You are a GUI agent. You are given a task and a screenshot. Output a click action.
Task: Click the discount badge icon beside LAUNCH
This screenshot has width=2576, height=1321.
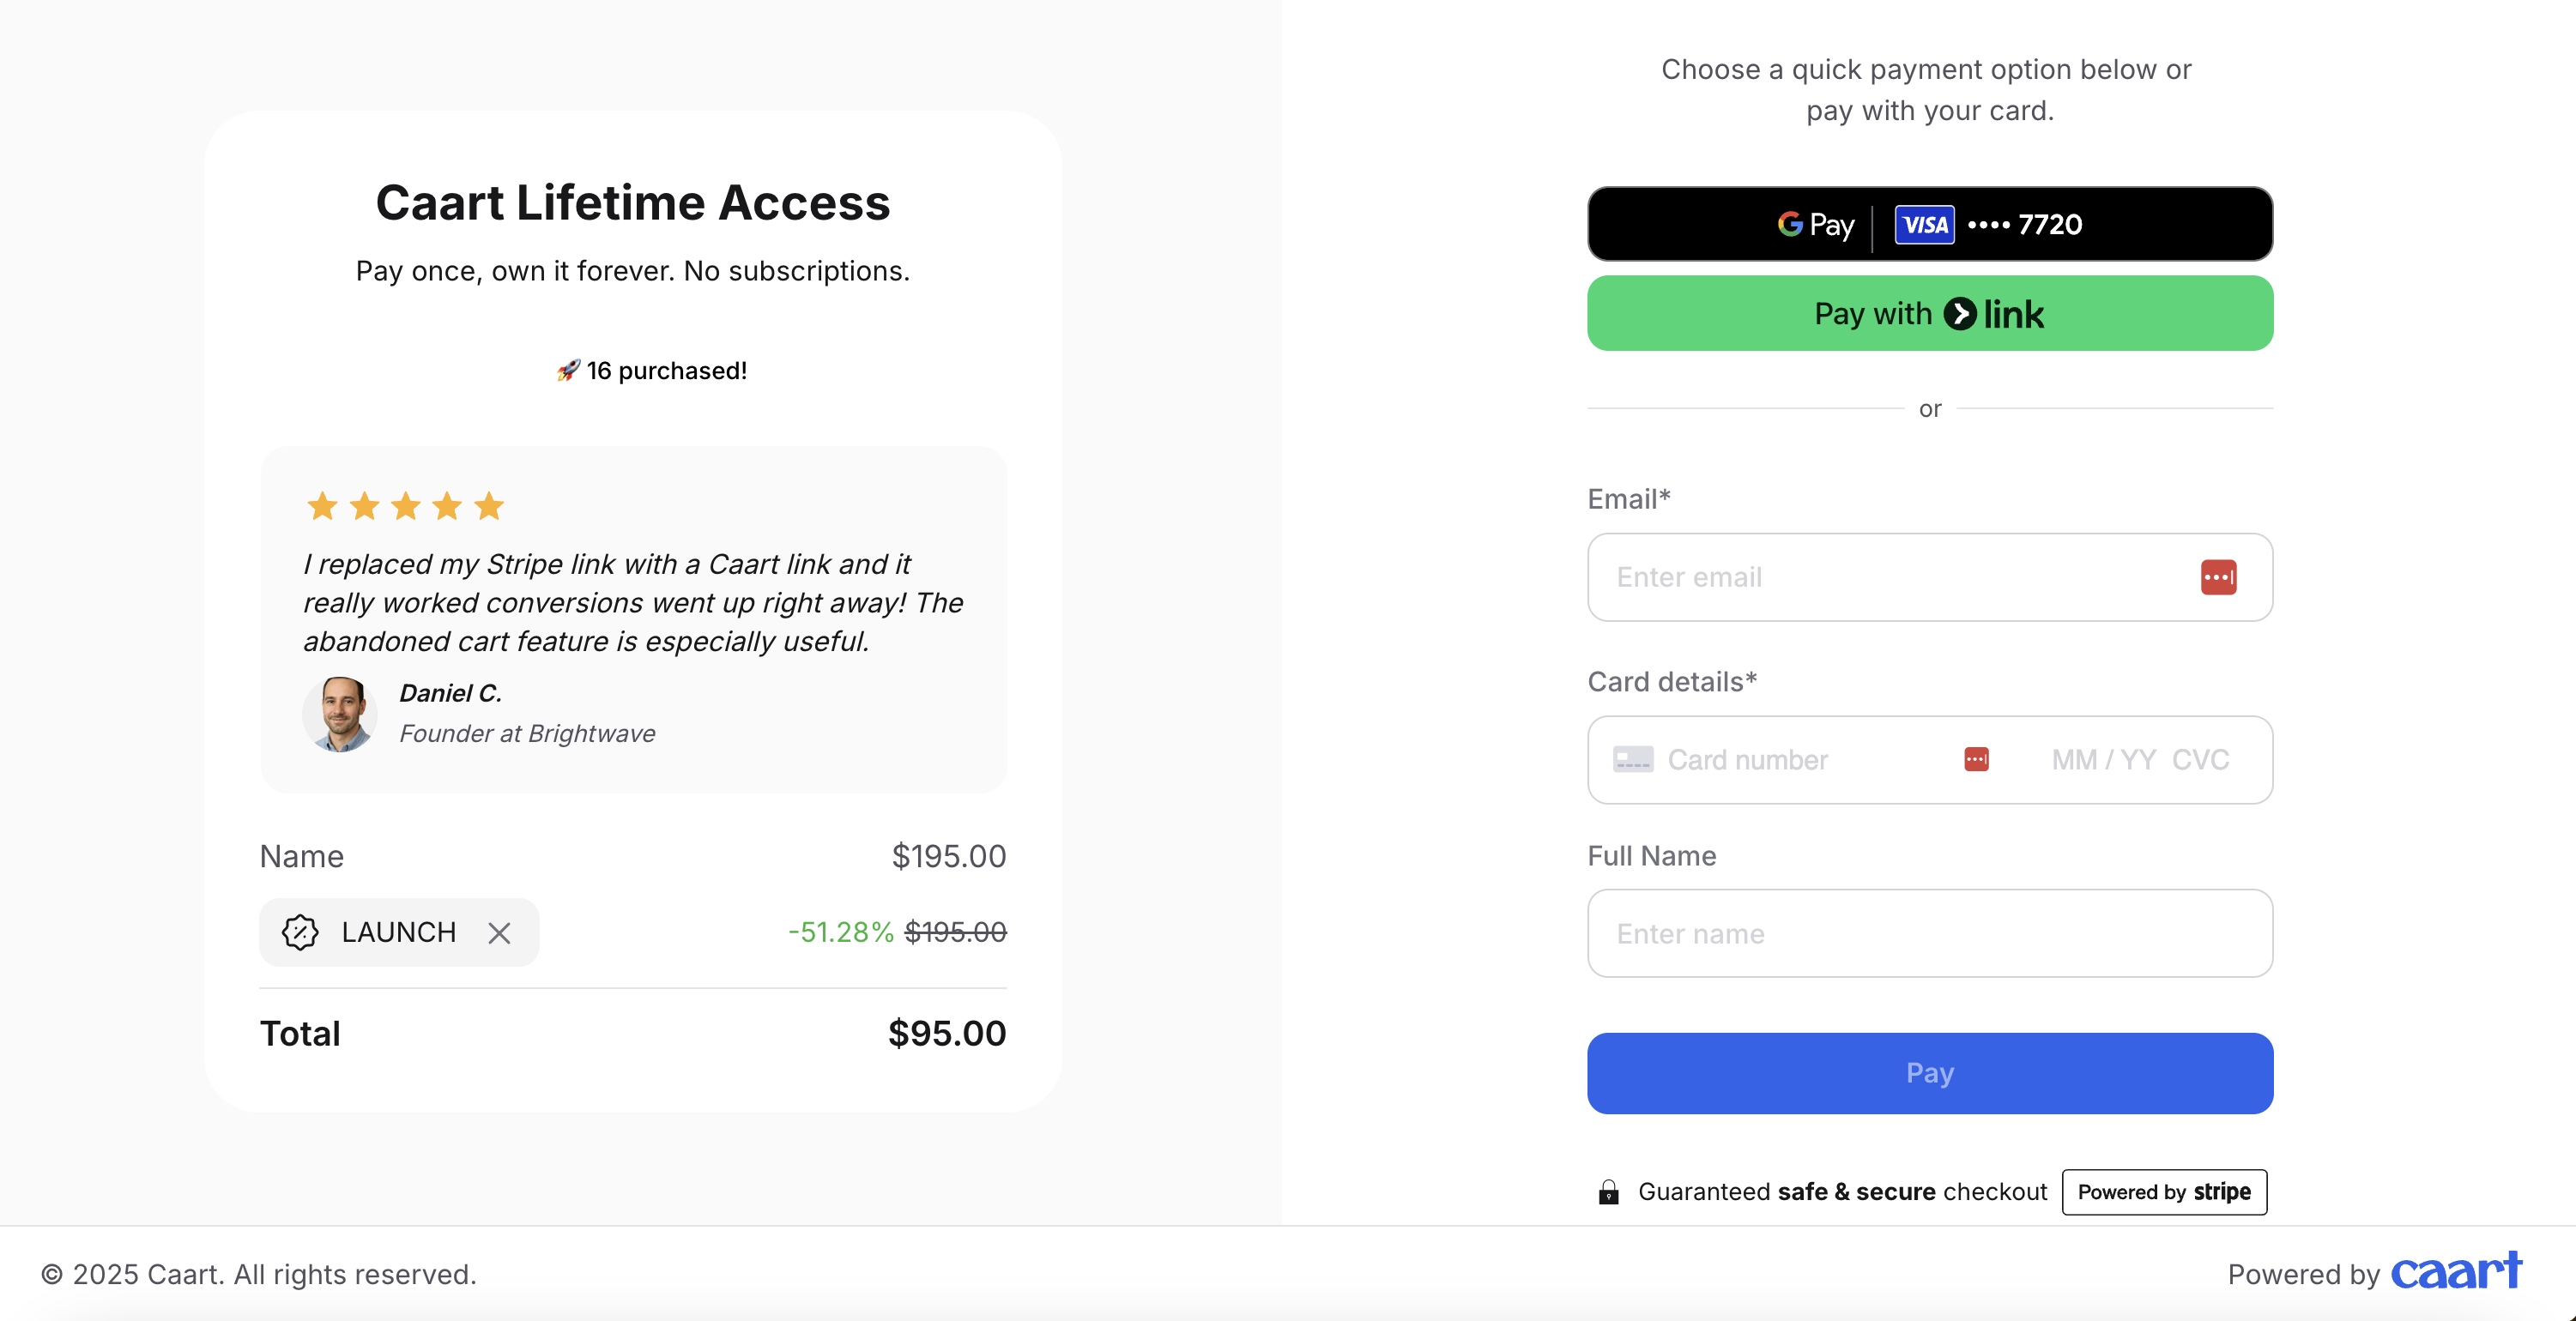(299, 932)
